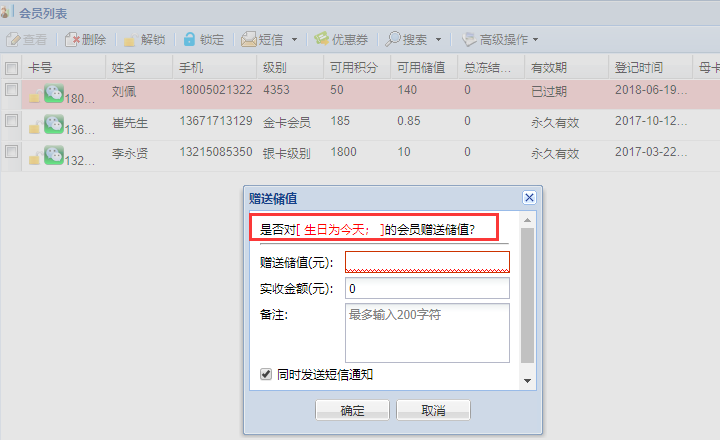Click the lock icon in 崔先生 row
This screenshot has width=720, height=440.
34,129
